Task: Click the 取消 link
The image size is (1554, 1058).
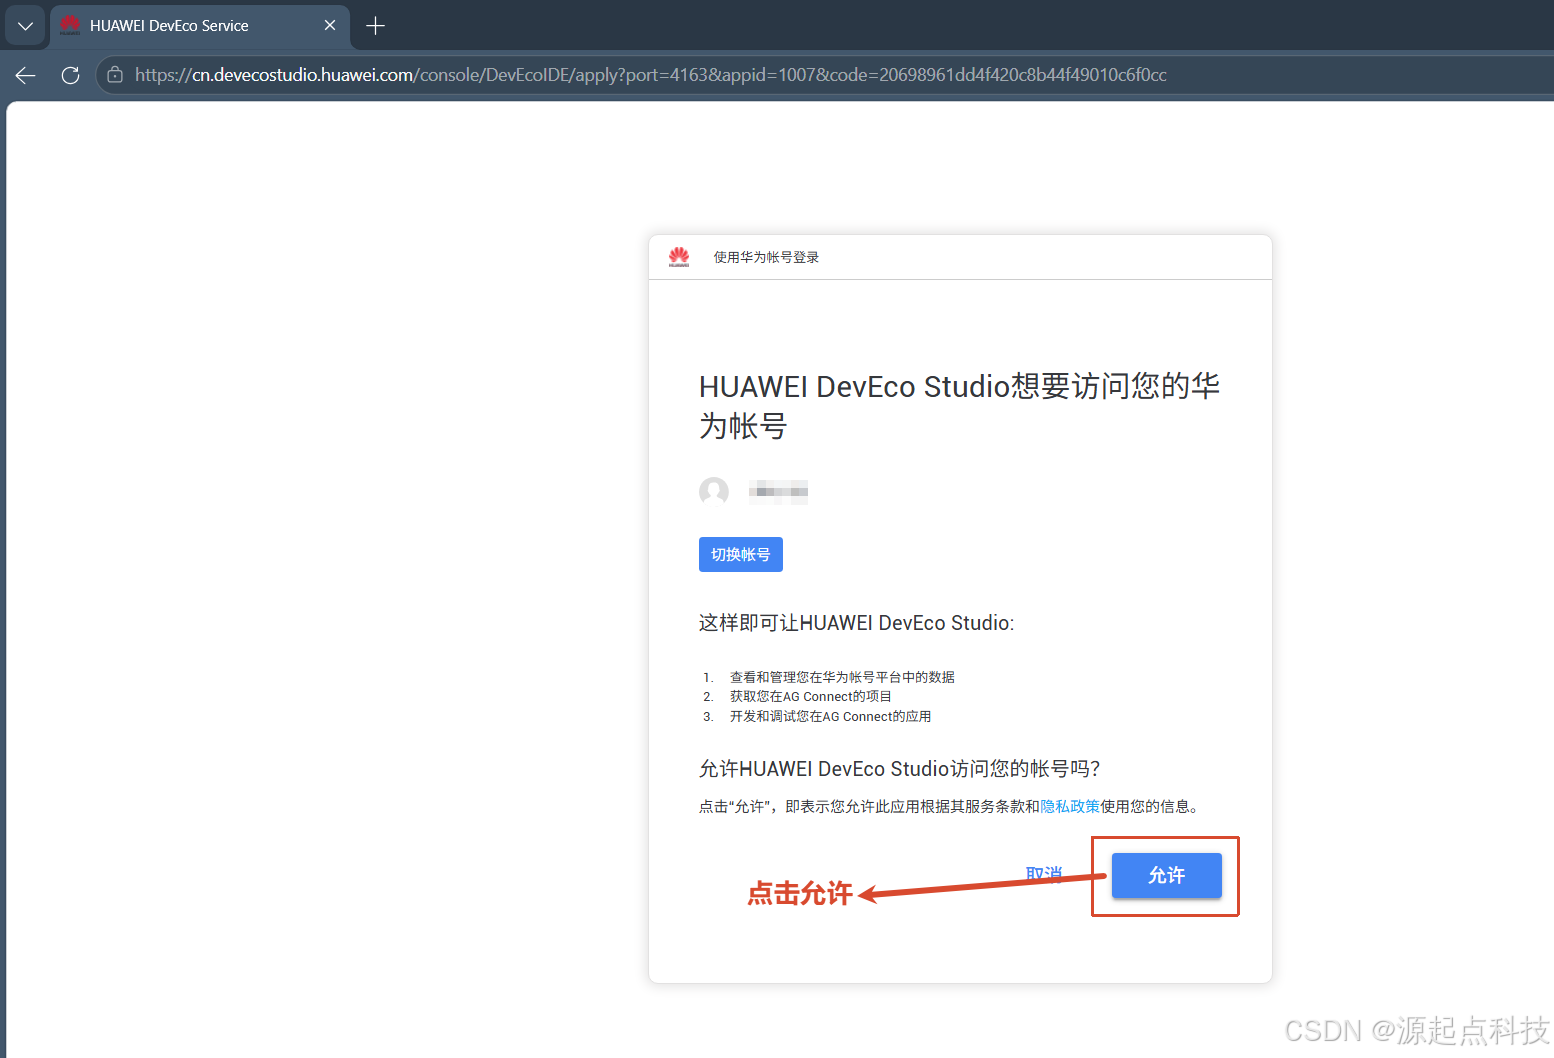Action: [1044, 873]
